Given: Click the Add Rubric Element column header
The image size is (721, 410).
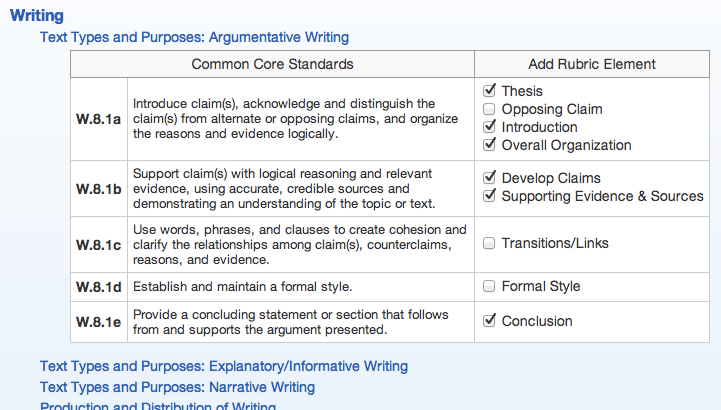Looking at the screenshot, I should pyautogui.click(x=592, y=64).
